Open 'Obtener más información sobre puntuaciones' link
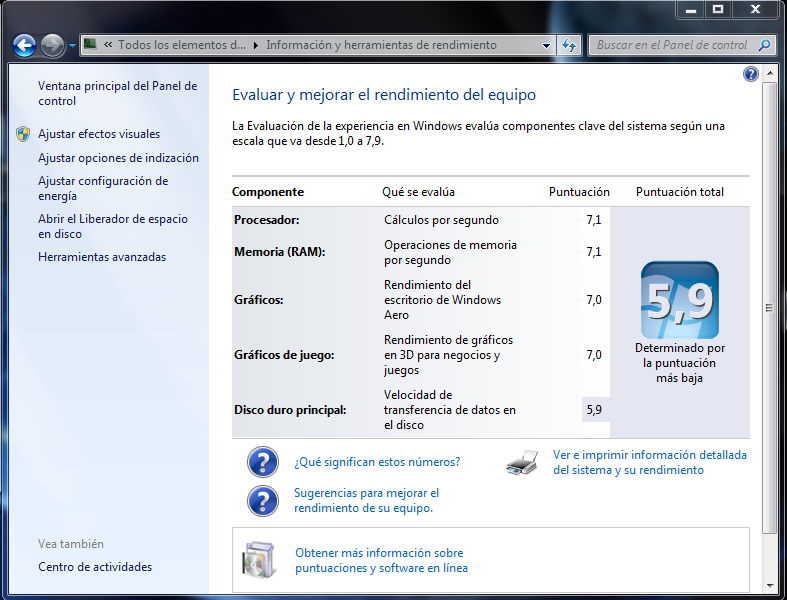This screenshot has height=600, width=787. 381,560
